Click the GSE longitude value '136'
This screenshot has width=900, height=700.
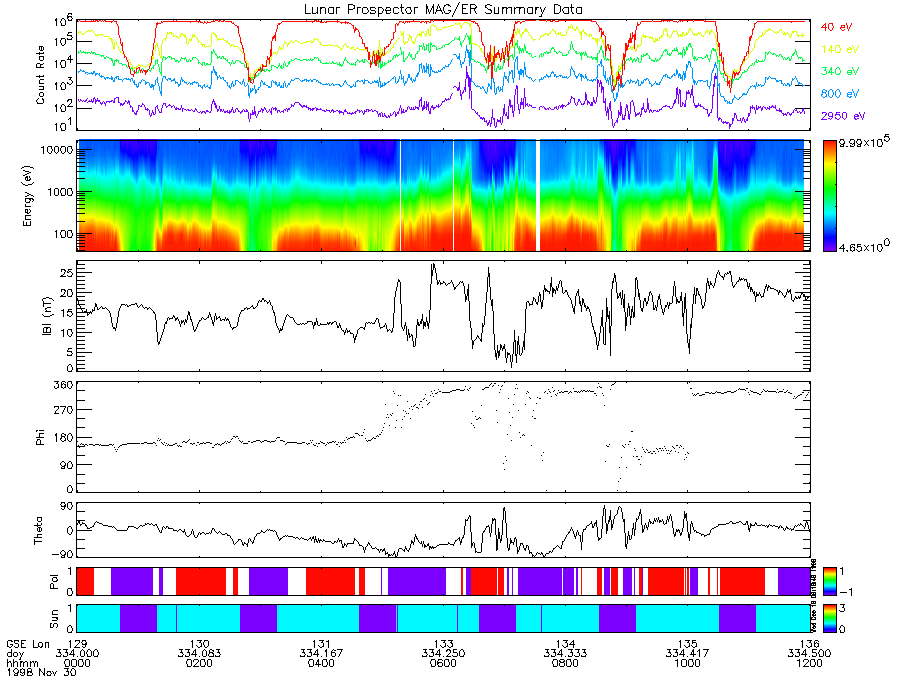809,644
